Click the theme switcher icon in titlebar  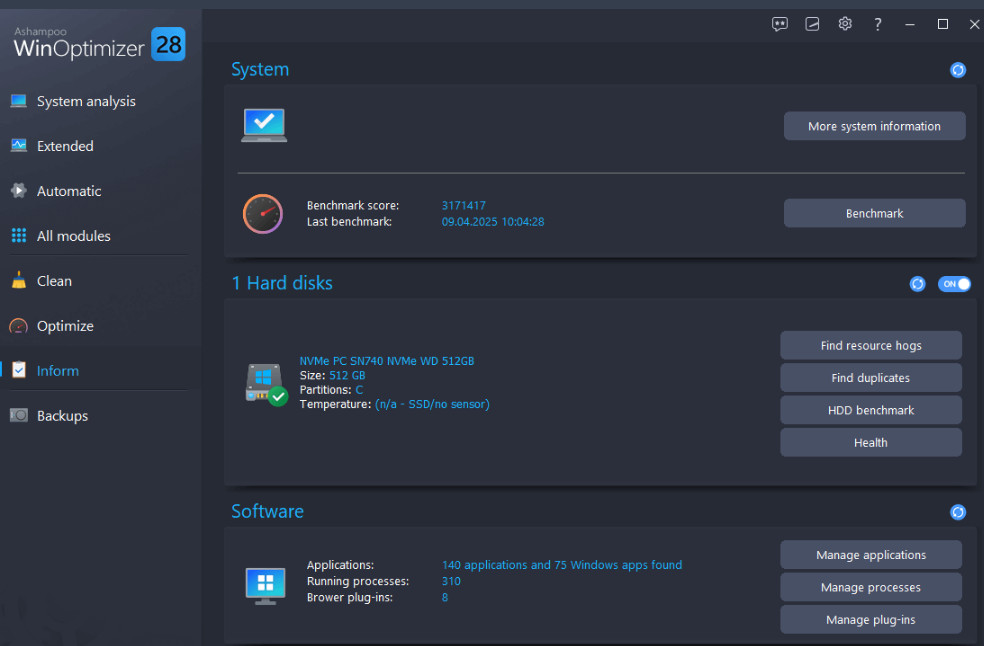[812, 24]
